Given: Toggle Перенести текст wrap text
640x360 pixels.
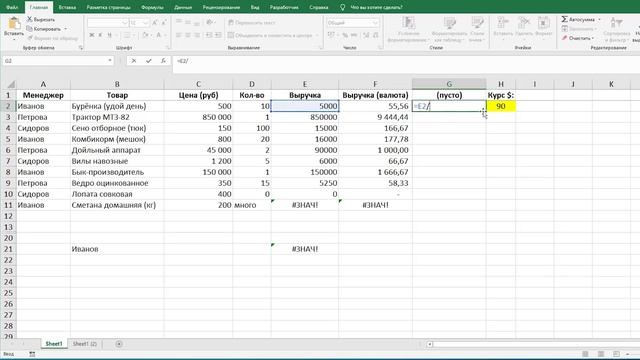Looking at the screenshot, I should (252, 23).
